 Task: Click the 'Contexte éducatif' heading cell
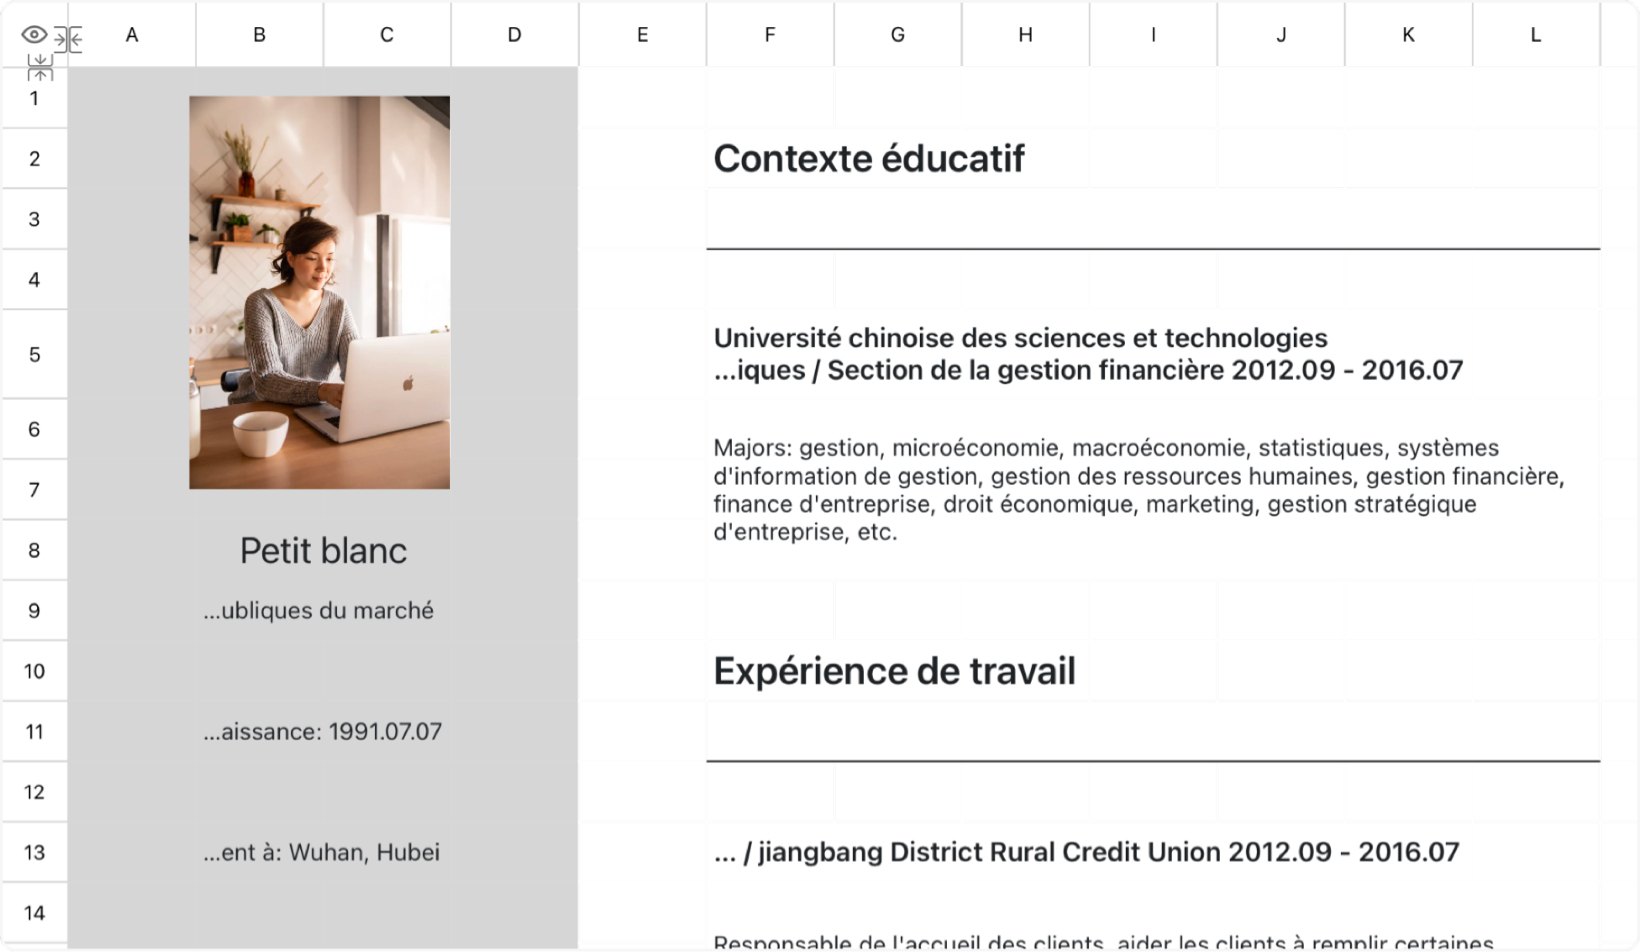coord(869,158)
